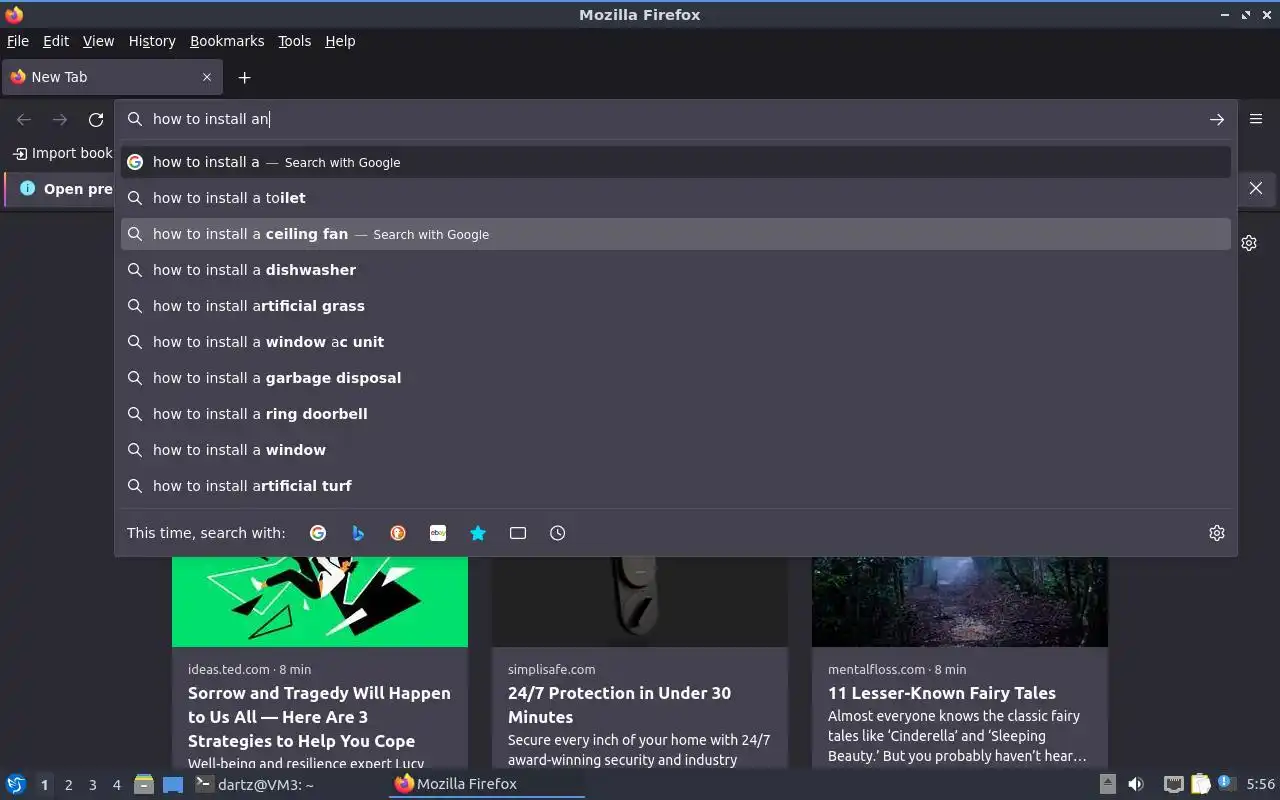Click the mentalfloss.com forest thumbnail image
This screenshot has width=1280, height=800.
(960, 601)
